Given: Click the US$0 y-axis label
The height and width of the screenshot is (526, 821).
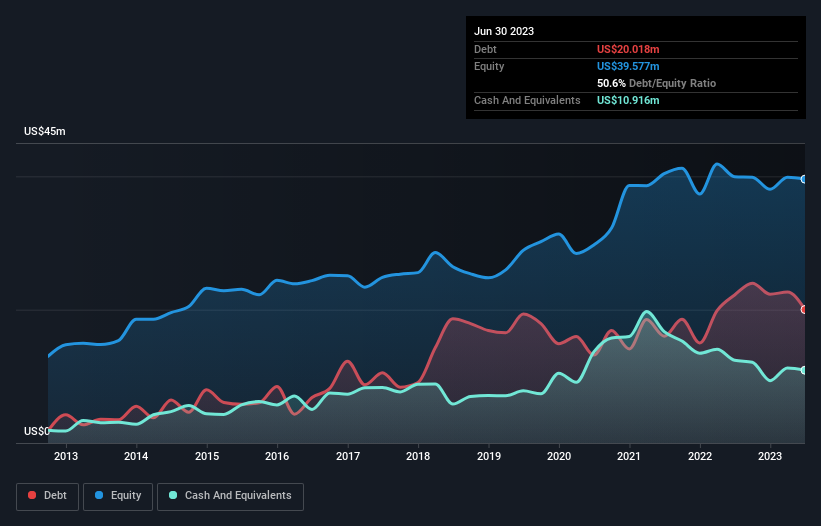Looking at the screenshot, I should click(37, 431).
